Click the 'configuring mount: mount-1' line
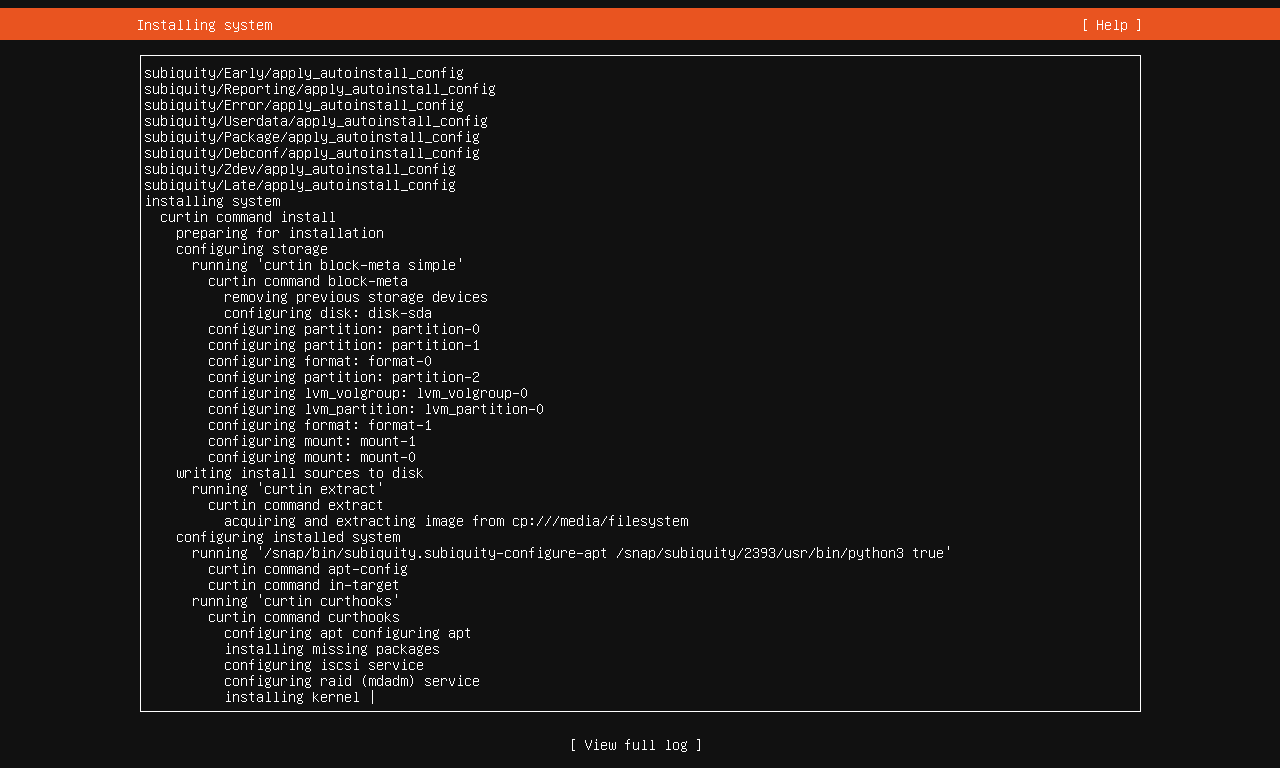 click(311, 441)
